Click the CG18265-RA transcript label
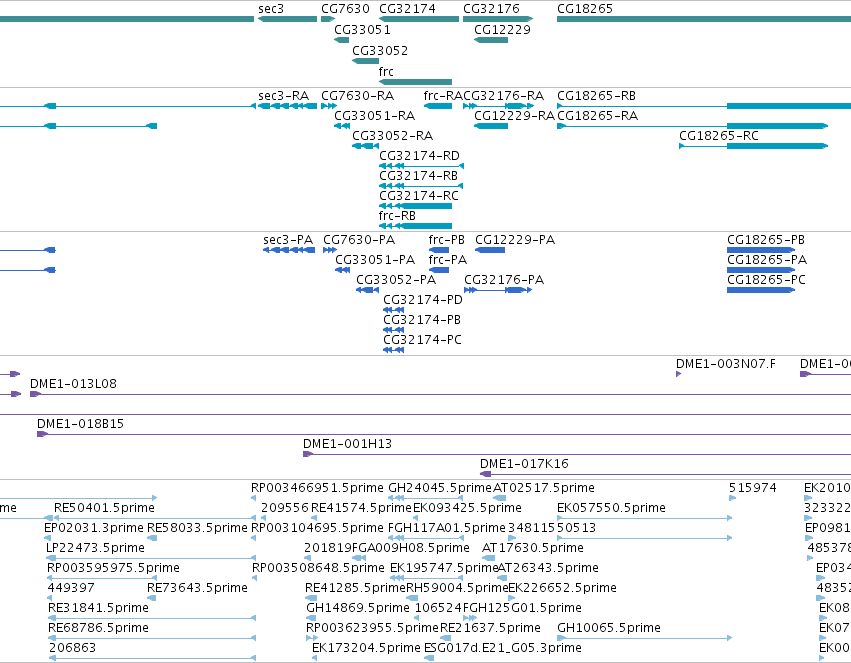The height and width of the screenshot is (663, 851). pos(598,116)
